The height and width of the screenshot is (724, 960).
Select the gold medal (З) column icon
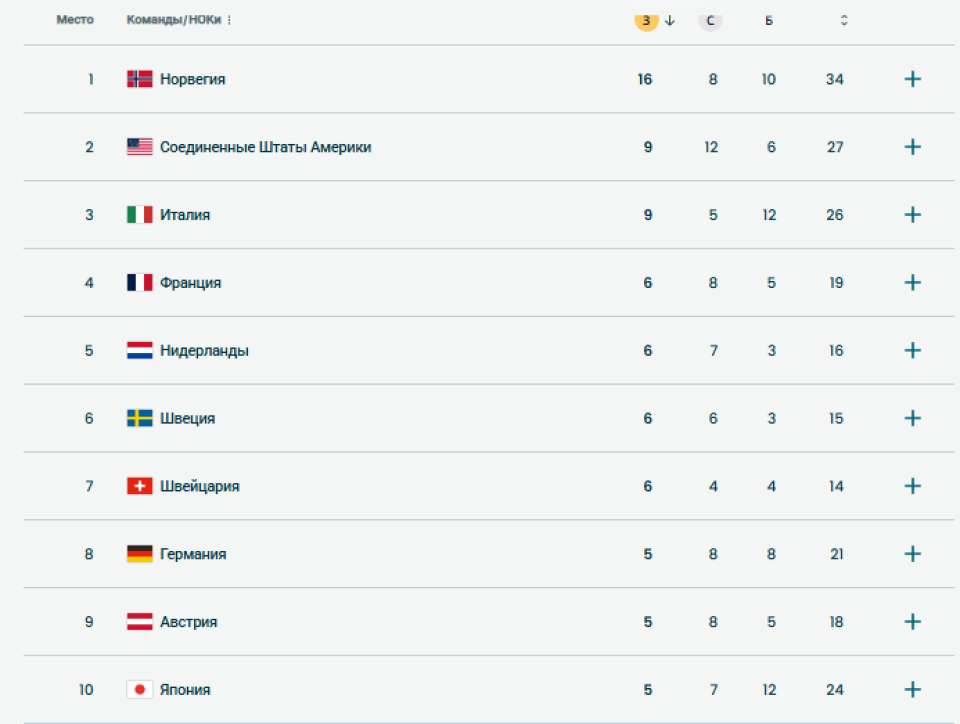click(645, 19)
